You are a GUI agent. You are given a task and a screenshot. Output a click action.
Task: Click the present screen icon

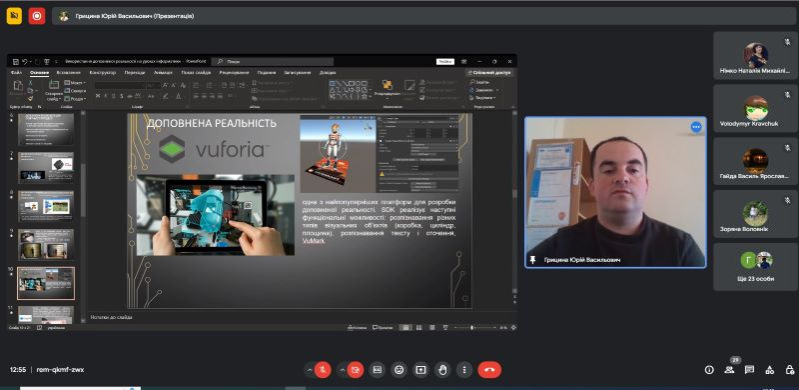[421, 370]
